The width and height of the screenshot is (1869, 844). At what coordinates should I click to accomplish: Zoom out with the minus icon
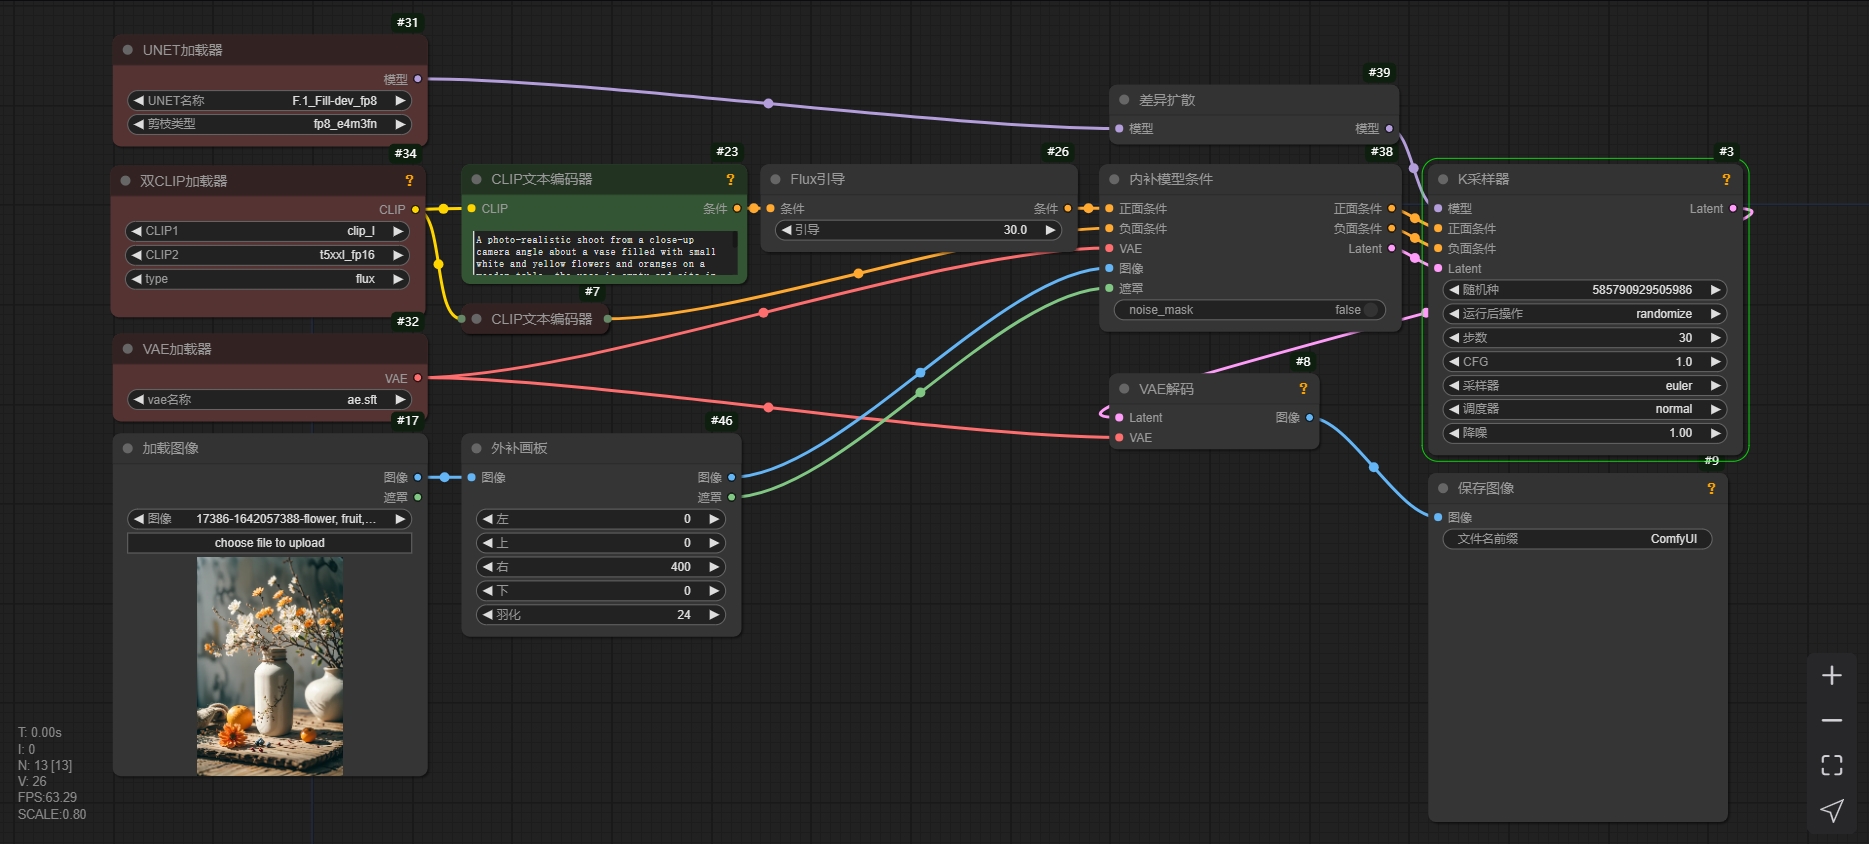[1831, 720]
